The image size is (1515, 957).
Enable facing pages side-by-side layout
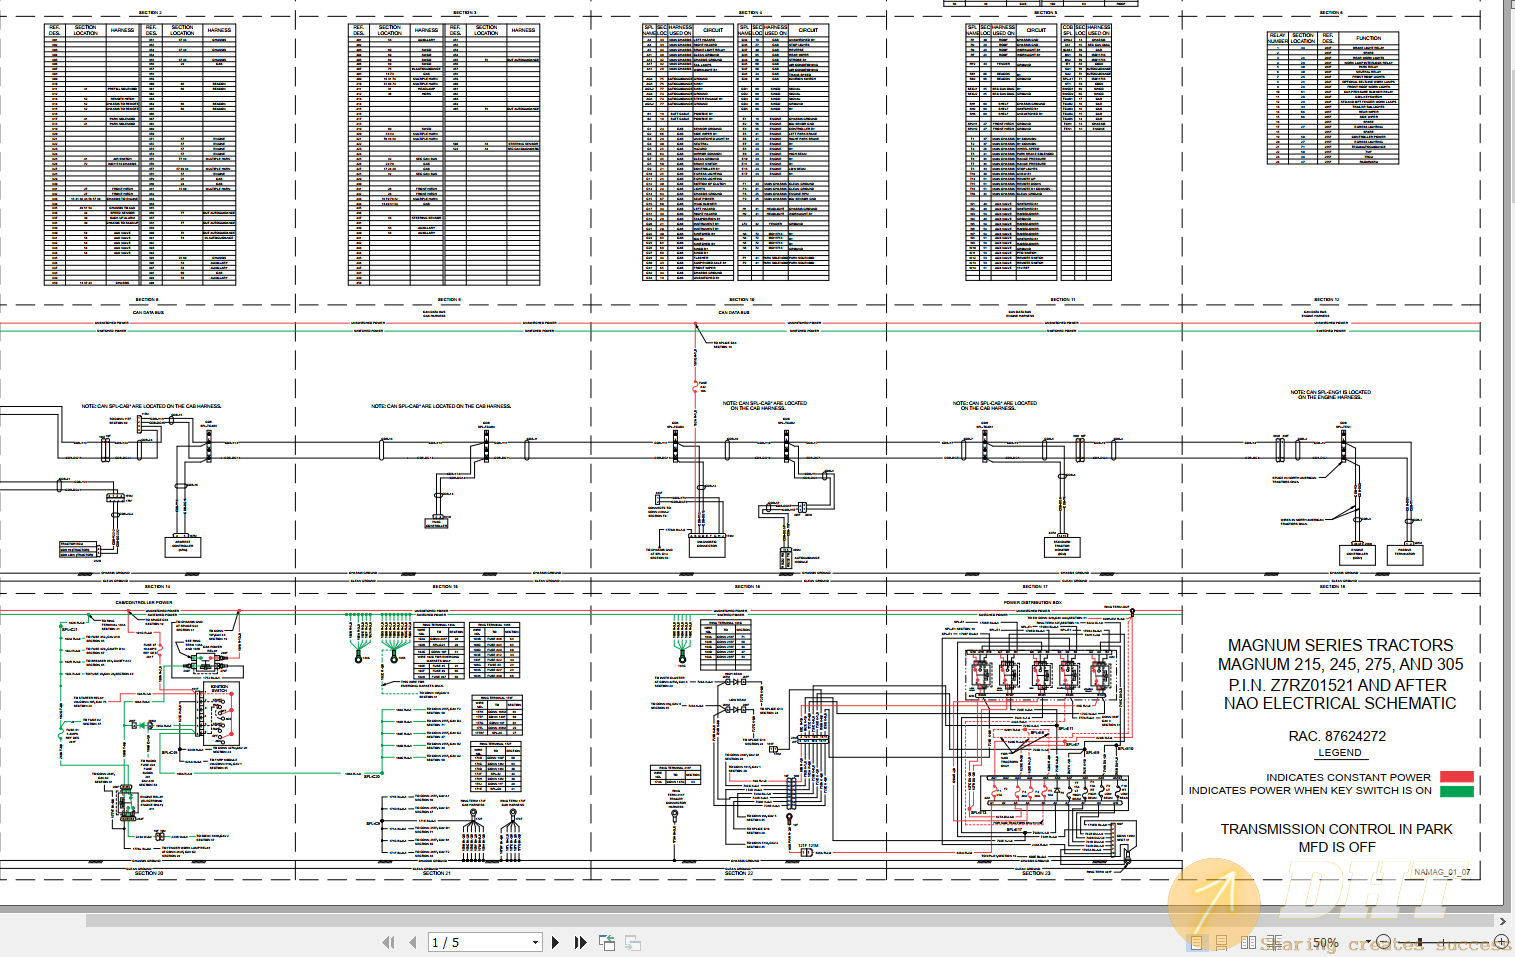[1249, 941]
